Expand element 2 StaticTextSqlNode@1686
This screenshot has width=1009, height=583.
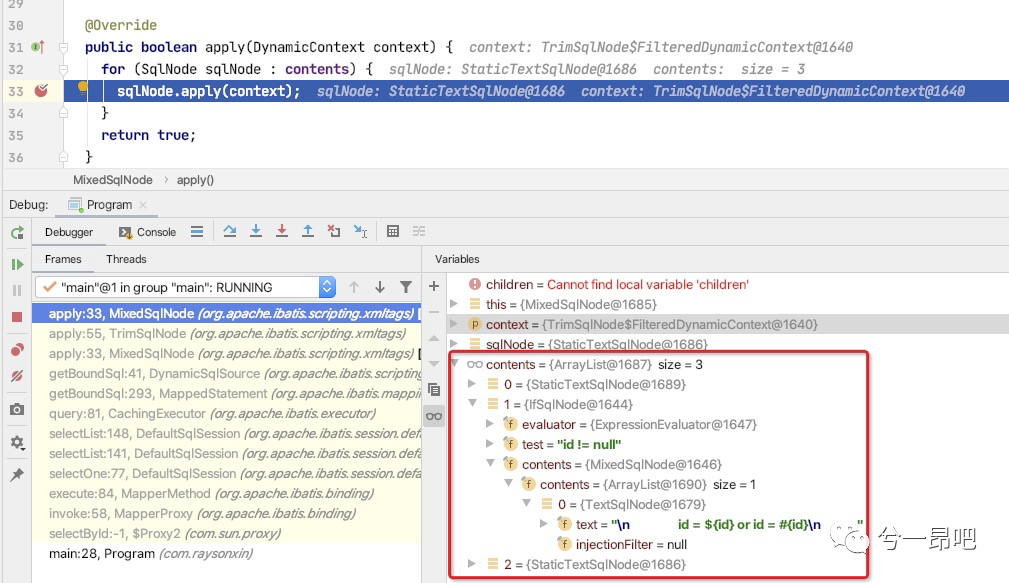(x=472, y=564)
